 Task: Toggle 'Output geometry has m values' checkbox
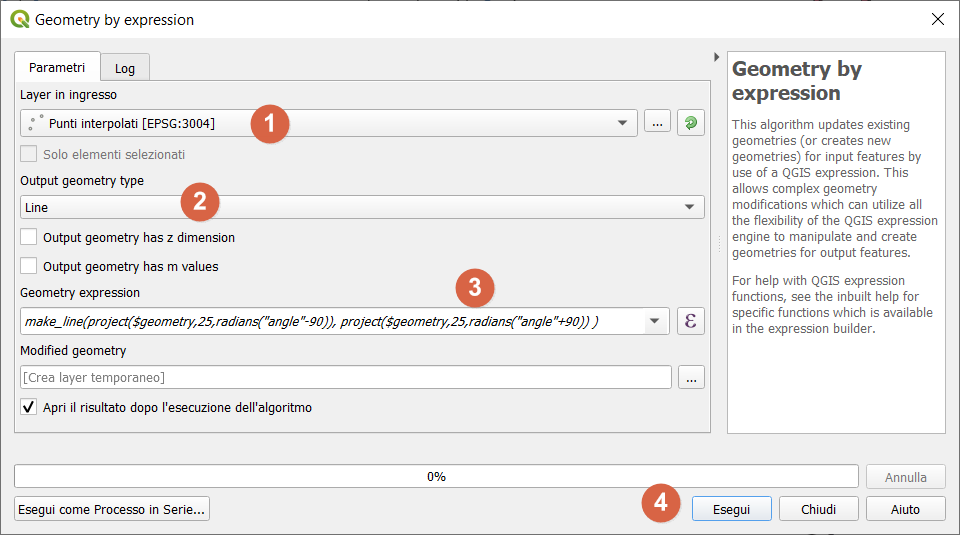pyautogui.click(x=29, y=266)
